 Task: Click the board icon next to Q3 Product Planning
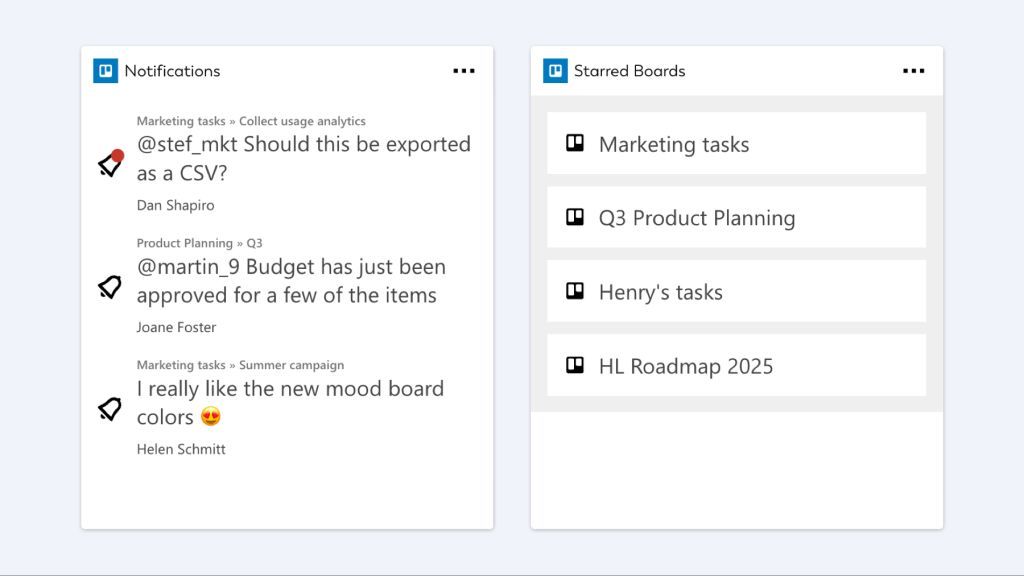(575, 217)
